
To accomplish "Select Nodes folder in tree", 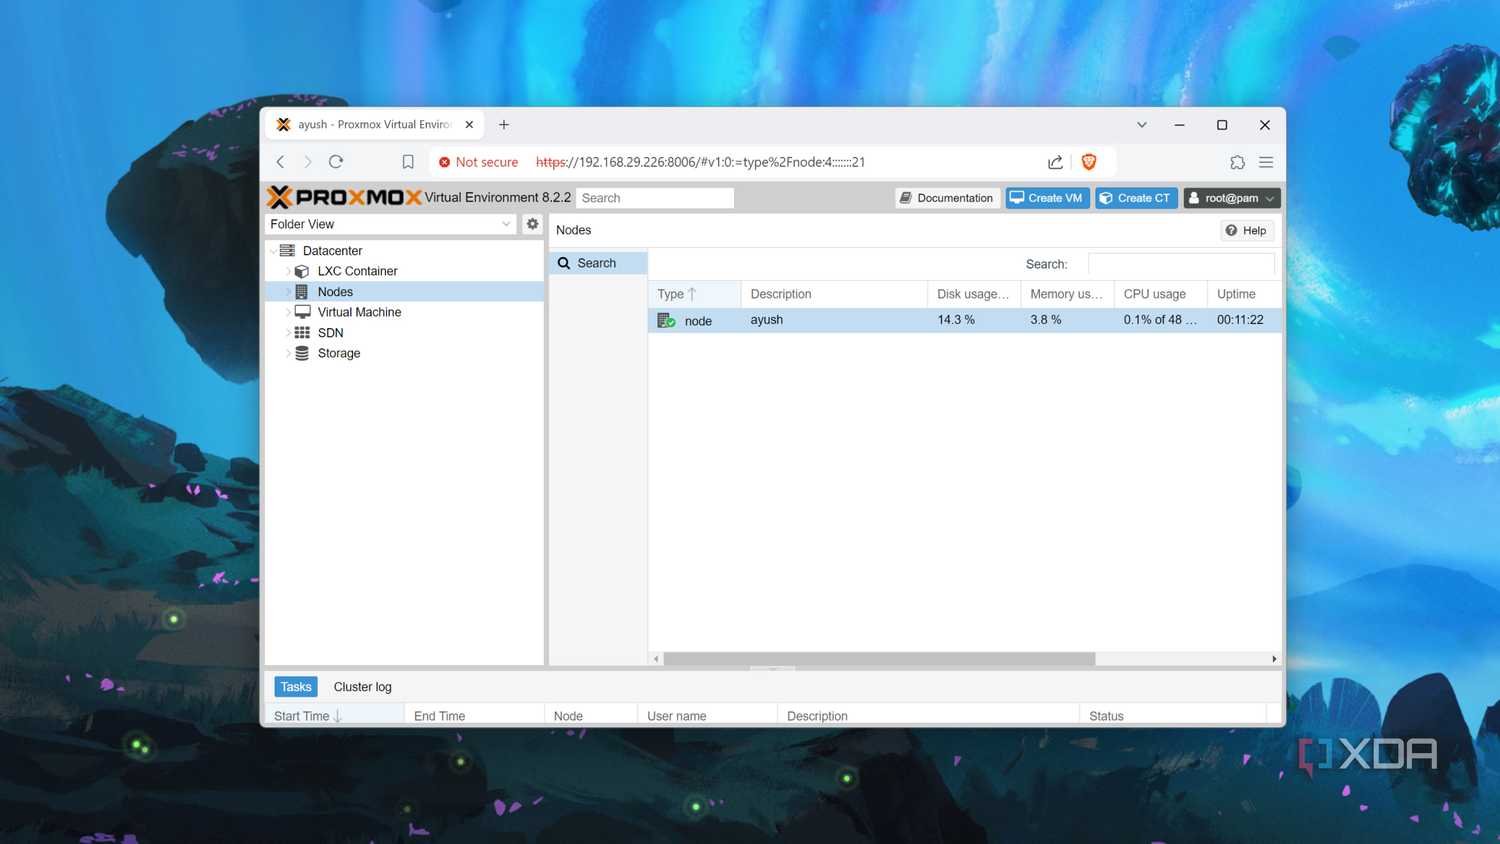I will (x=335, y=292).
